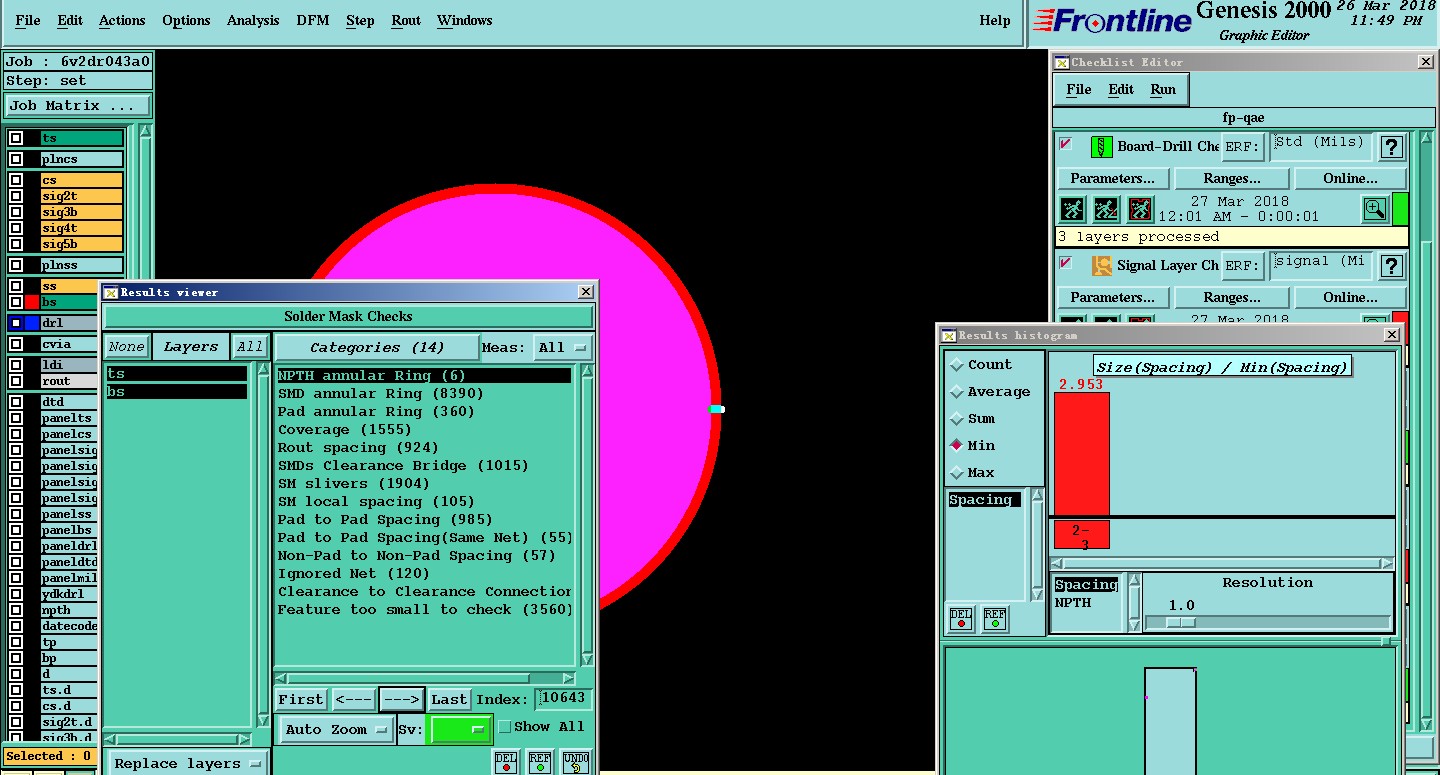The height and width of the screenshot is (775, 1440).
Task: Click the Job Matrix button
Action: click(x=78, y=106)
